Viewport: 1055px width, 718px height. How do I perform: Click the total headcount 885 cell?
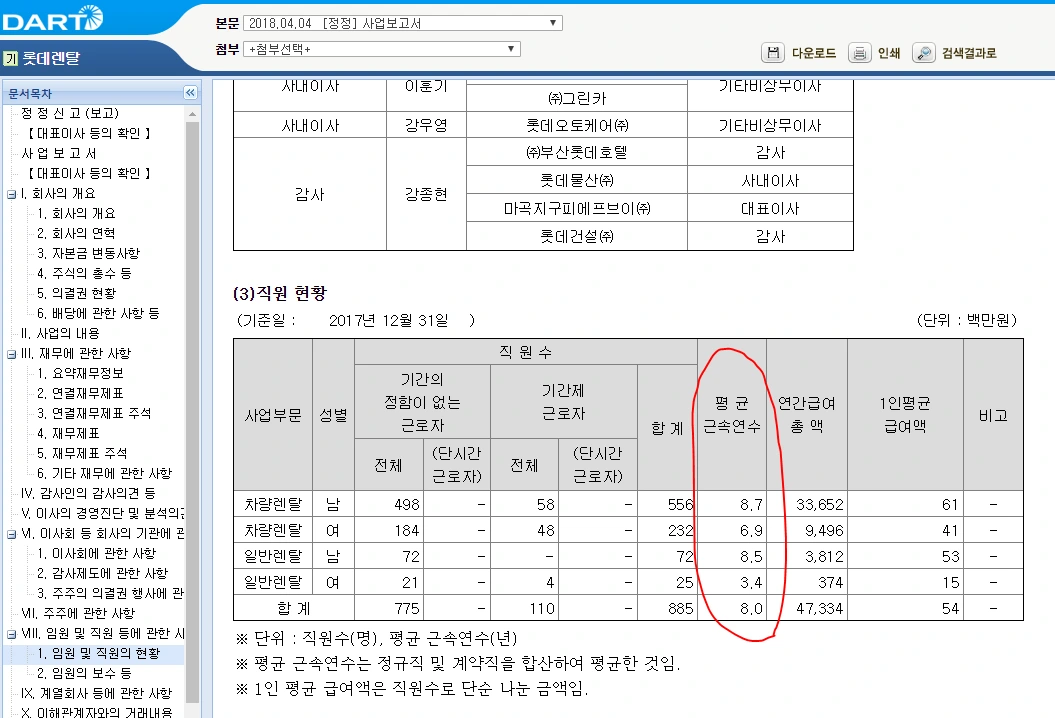(667, 608)
